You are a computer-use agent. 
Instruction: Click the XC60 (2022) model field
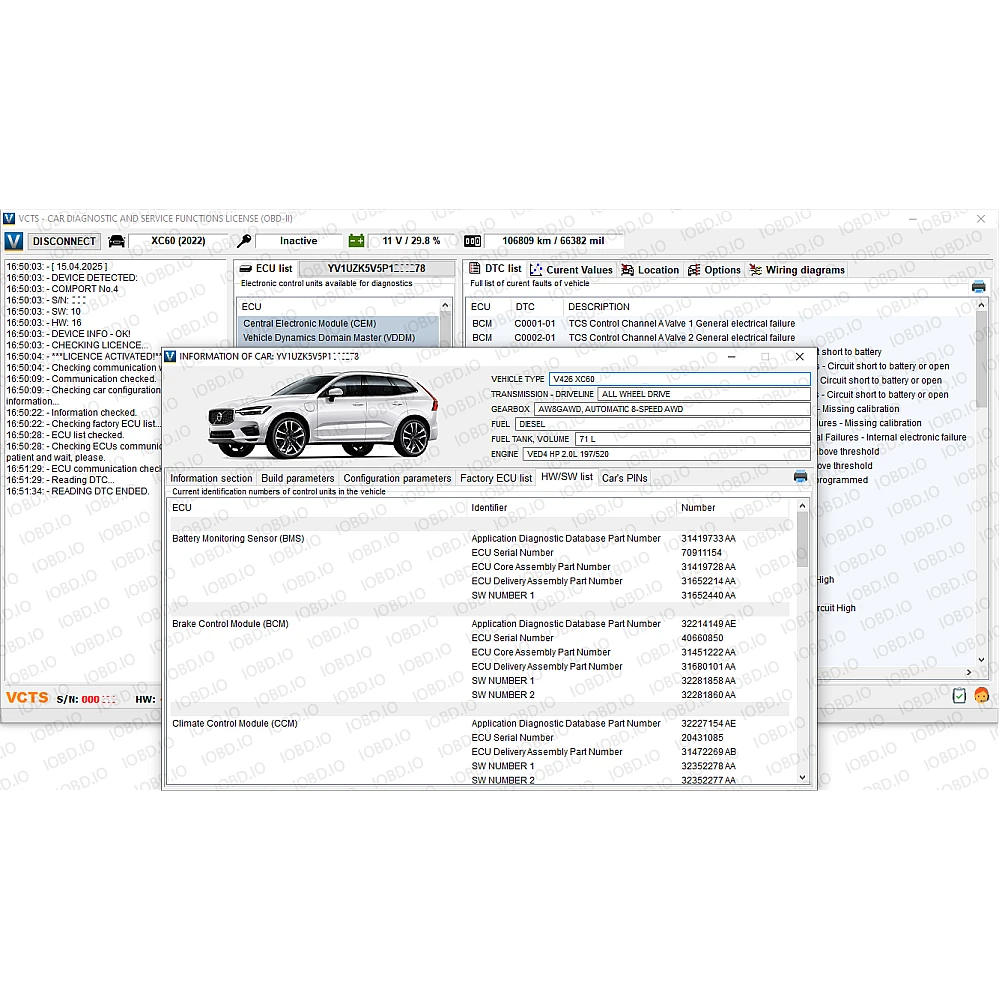178,241
